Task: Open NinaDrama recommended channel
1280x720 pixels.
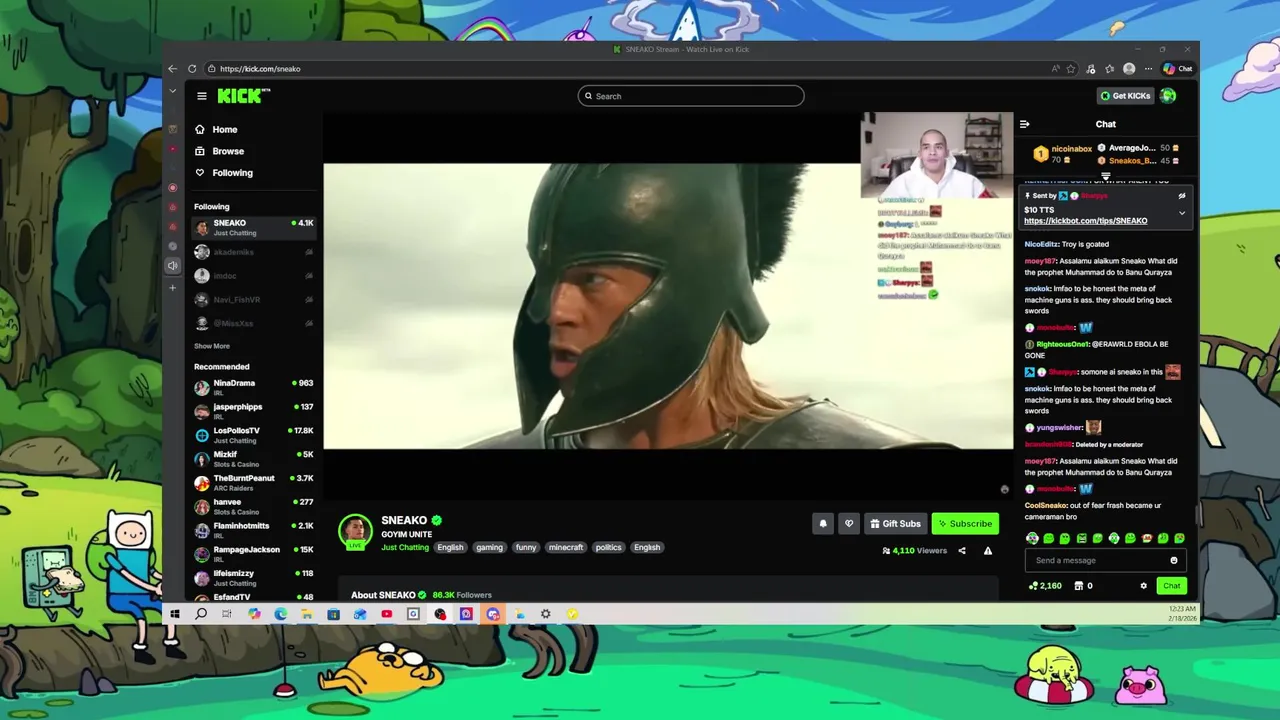Action: coord(254,387)
